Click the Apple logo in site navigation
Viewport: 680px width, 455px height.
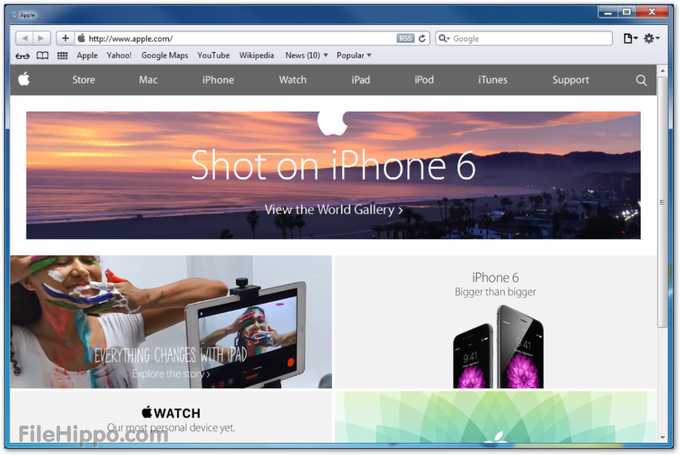pyautogui.click(x=24, y=79)
